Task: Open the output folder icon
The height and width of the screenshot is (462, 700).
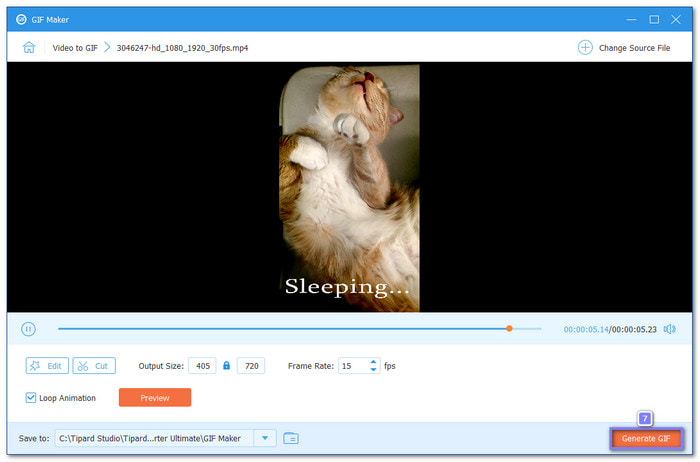Action: point(291,438)
